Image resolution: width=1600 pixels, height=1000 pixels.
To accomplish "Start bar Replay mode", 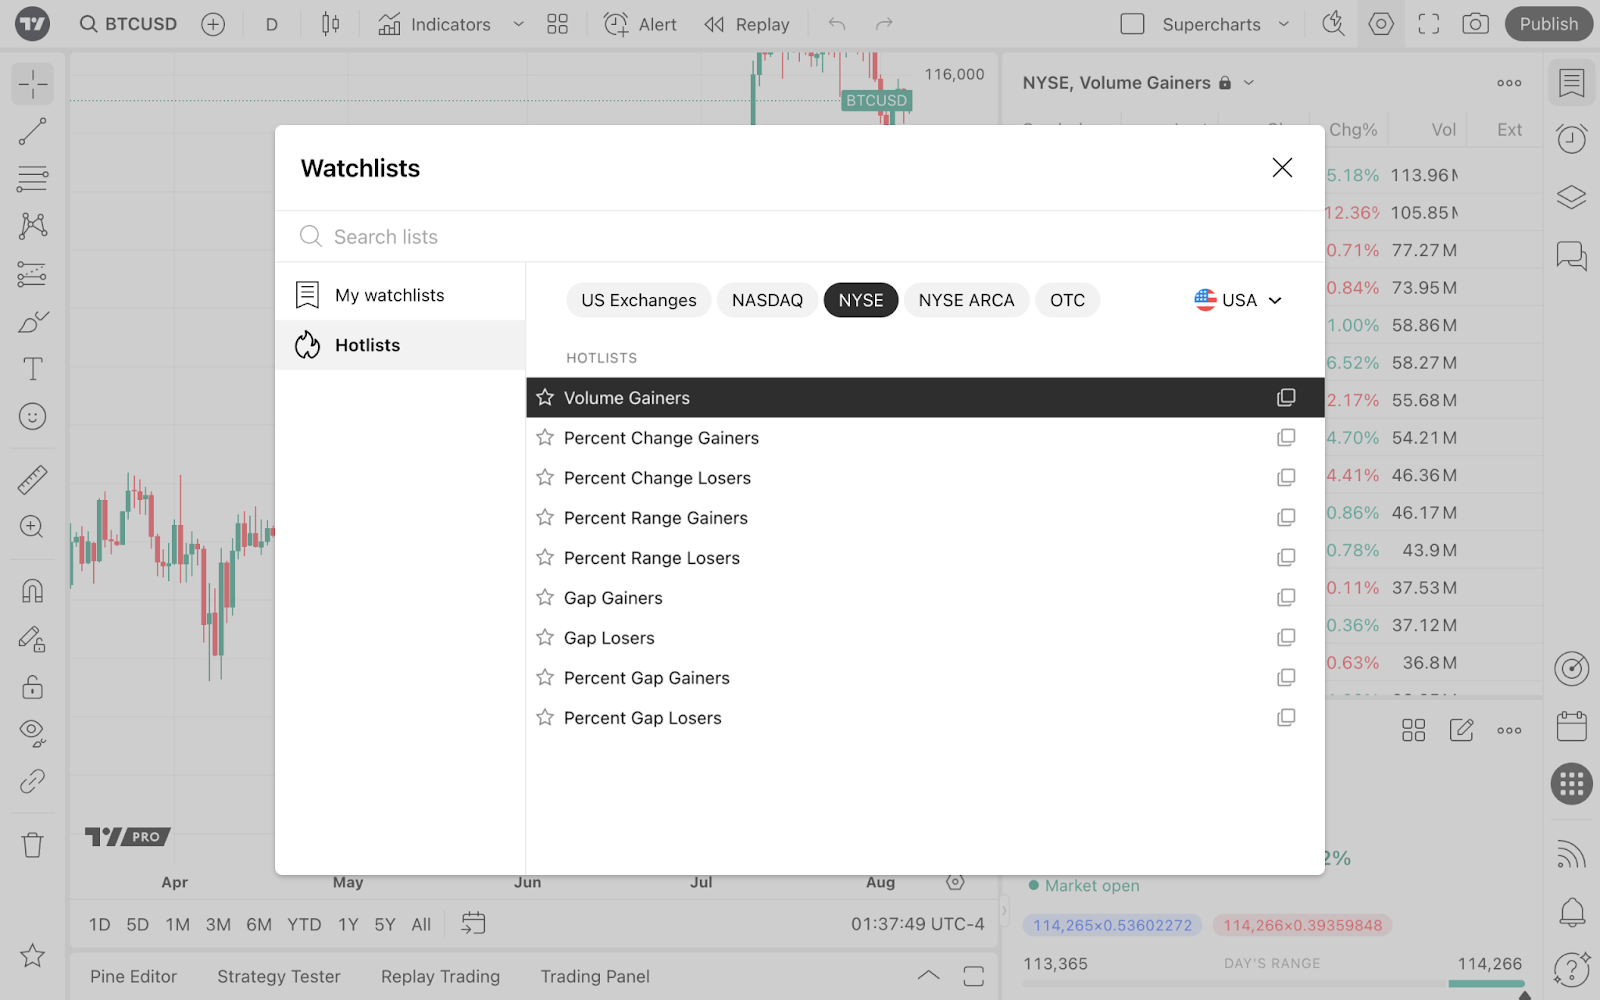I will 747,24.
